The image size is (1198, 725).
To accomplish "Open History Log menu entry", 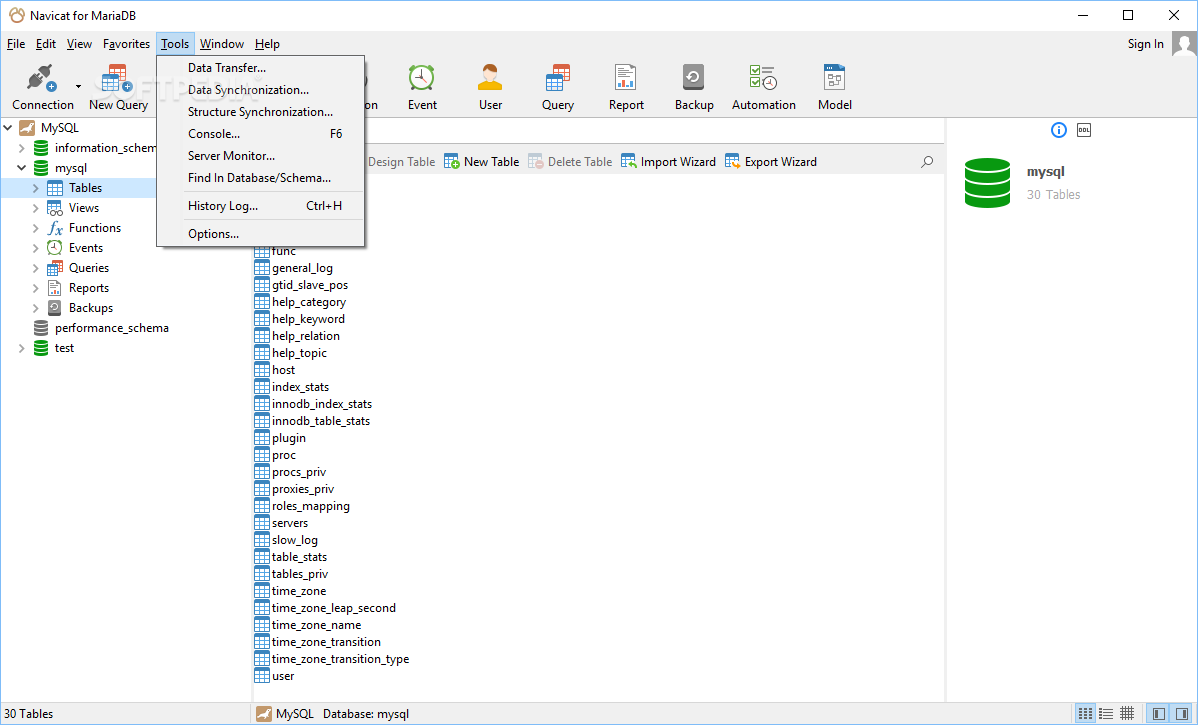I will [x=261, y=206].
